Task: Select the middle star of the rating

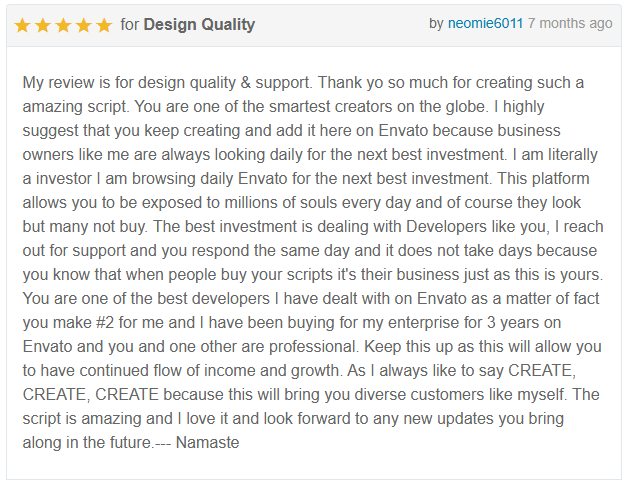Action: click(63, 25)
